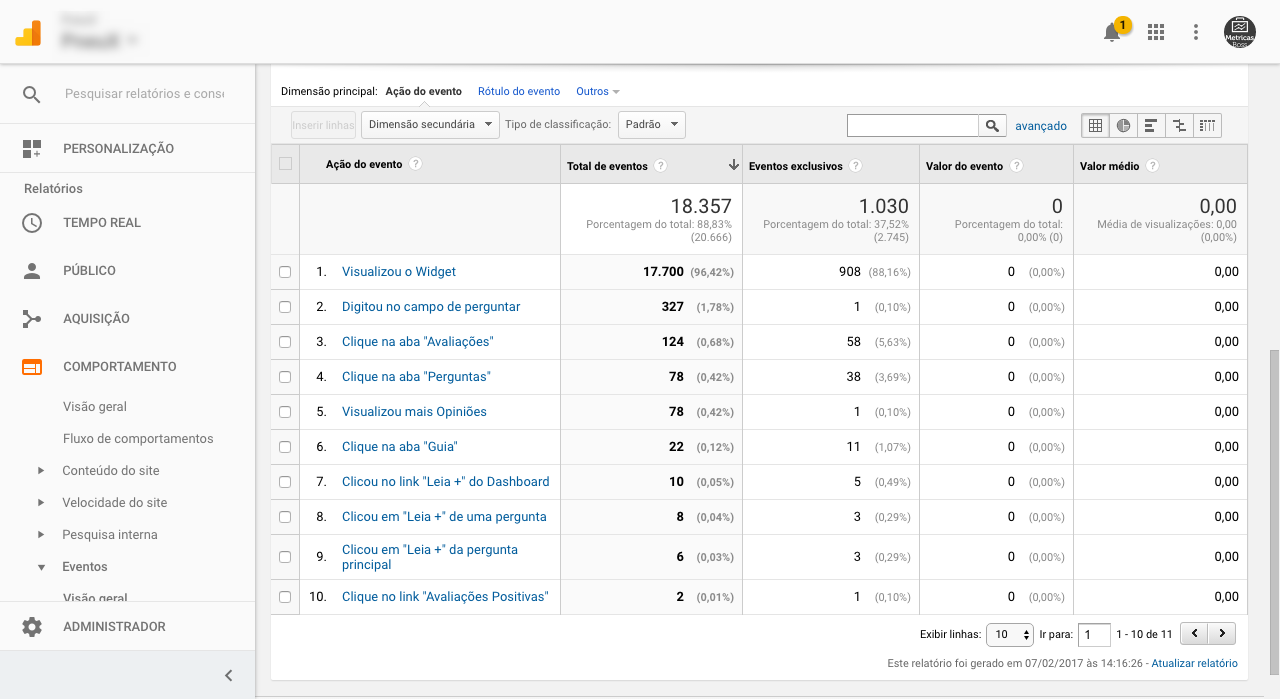1280x699 pixels.
Task: Open the Dimensão secundária dropdown
Action: [x=430, y=125]
